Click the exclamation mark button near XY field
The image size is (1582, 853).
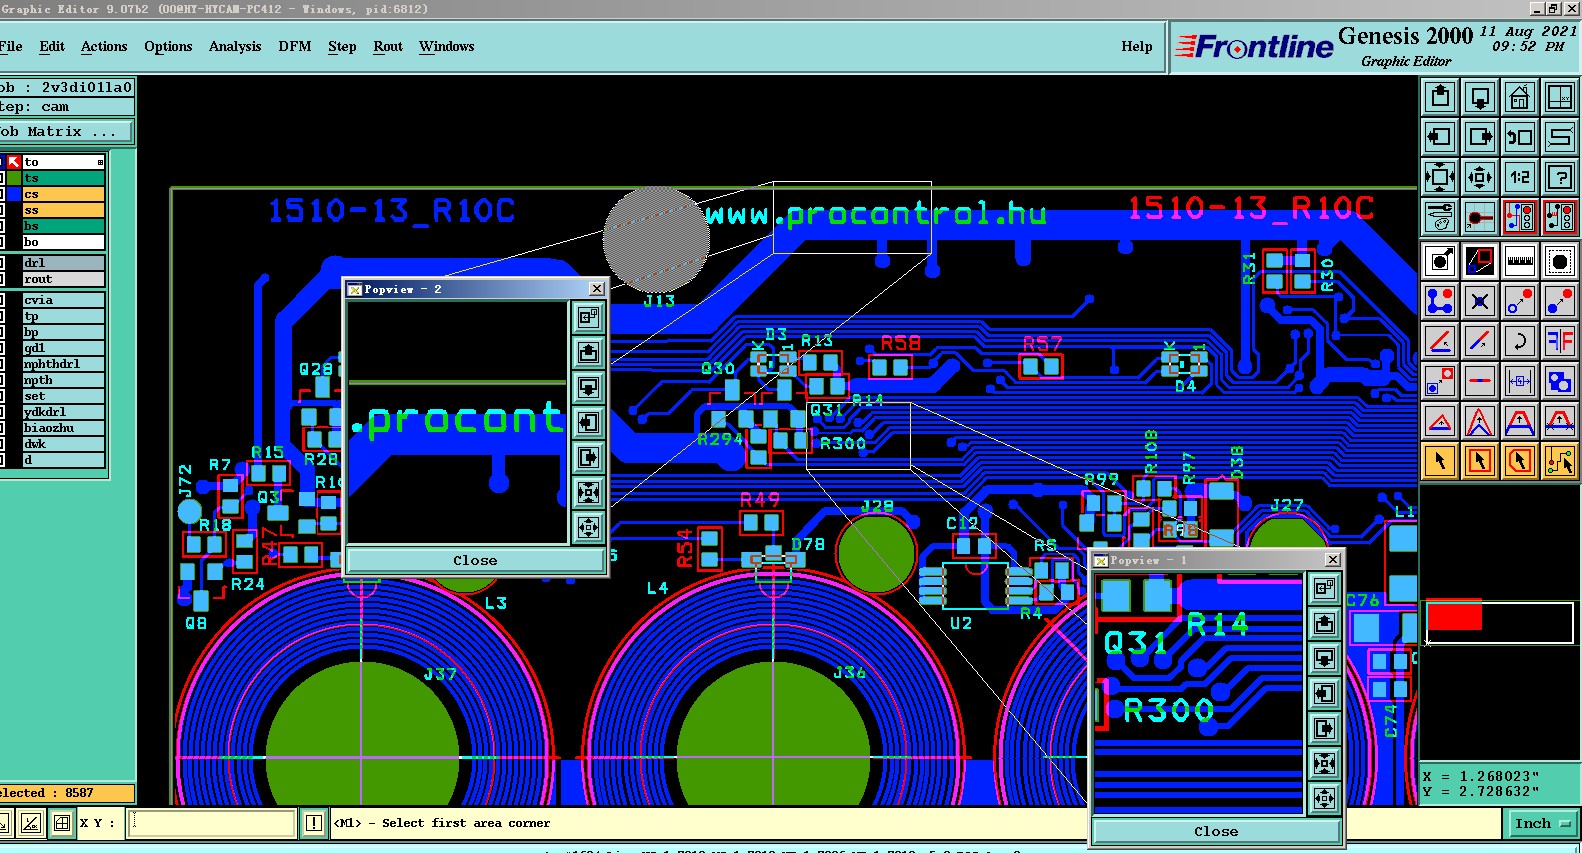coord(314,823)
